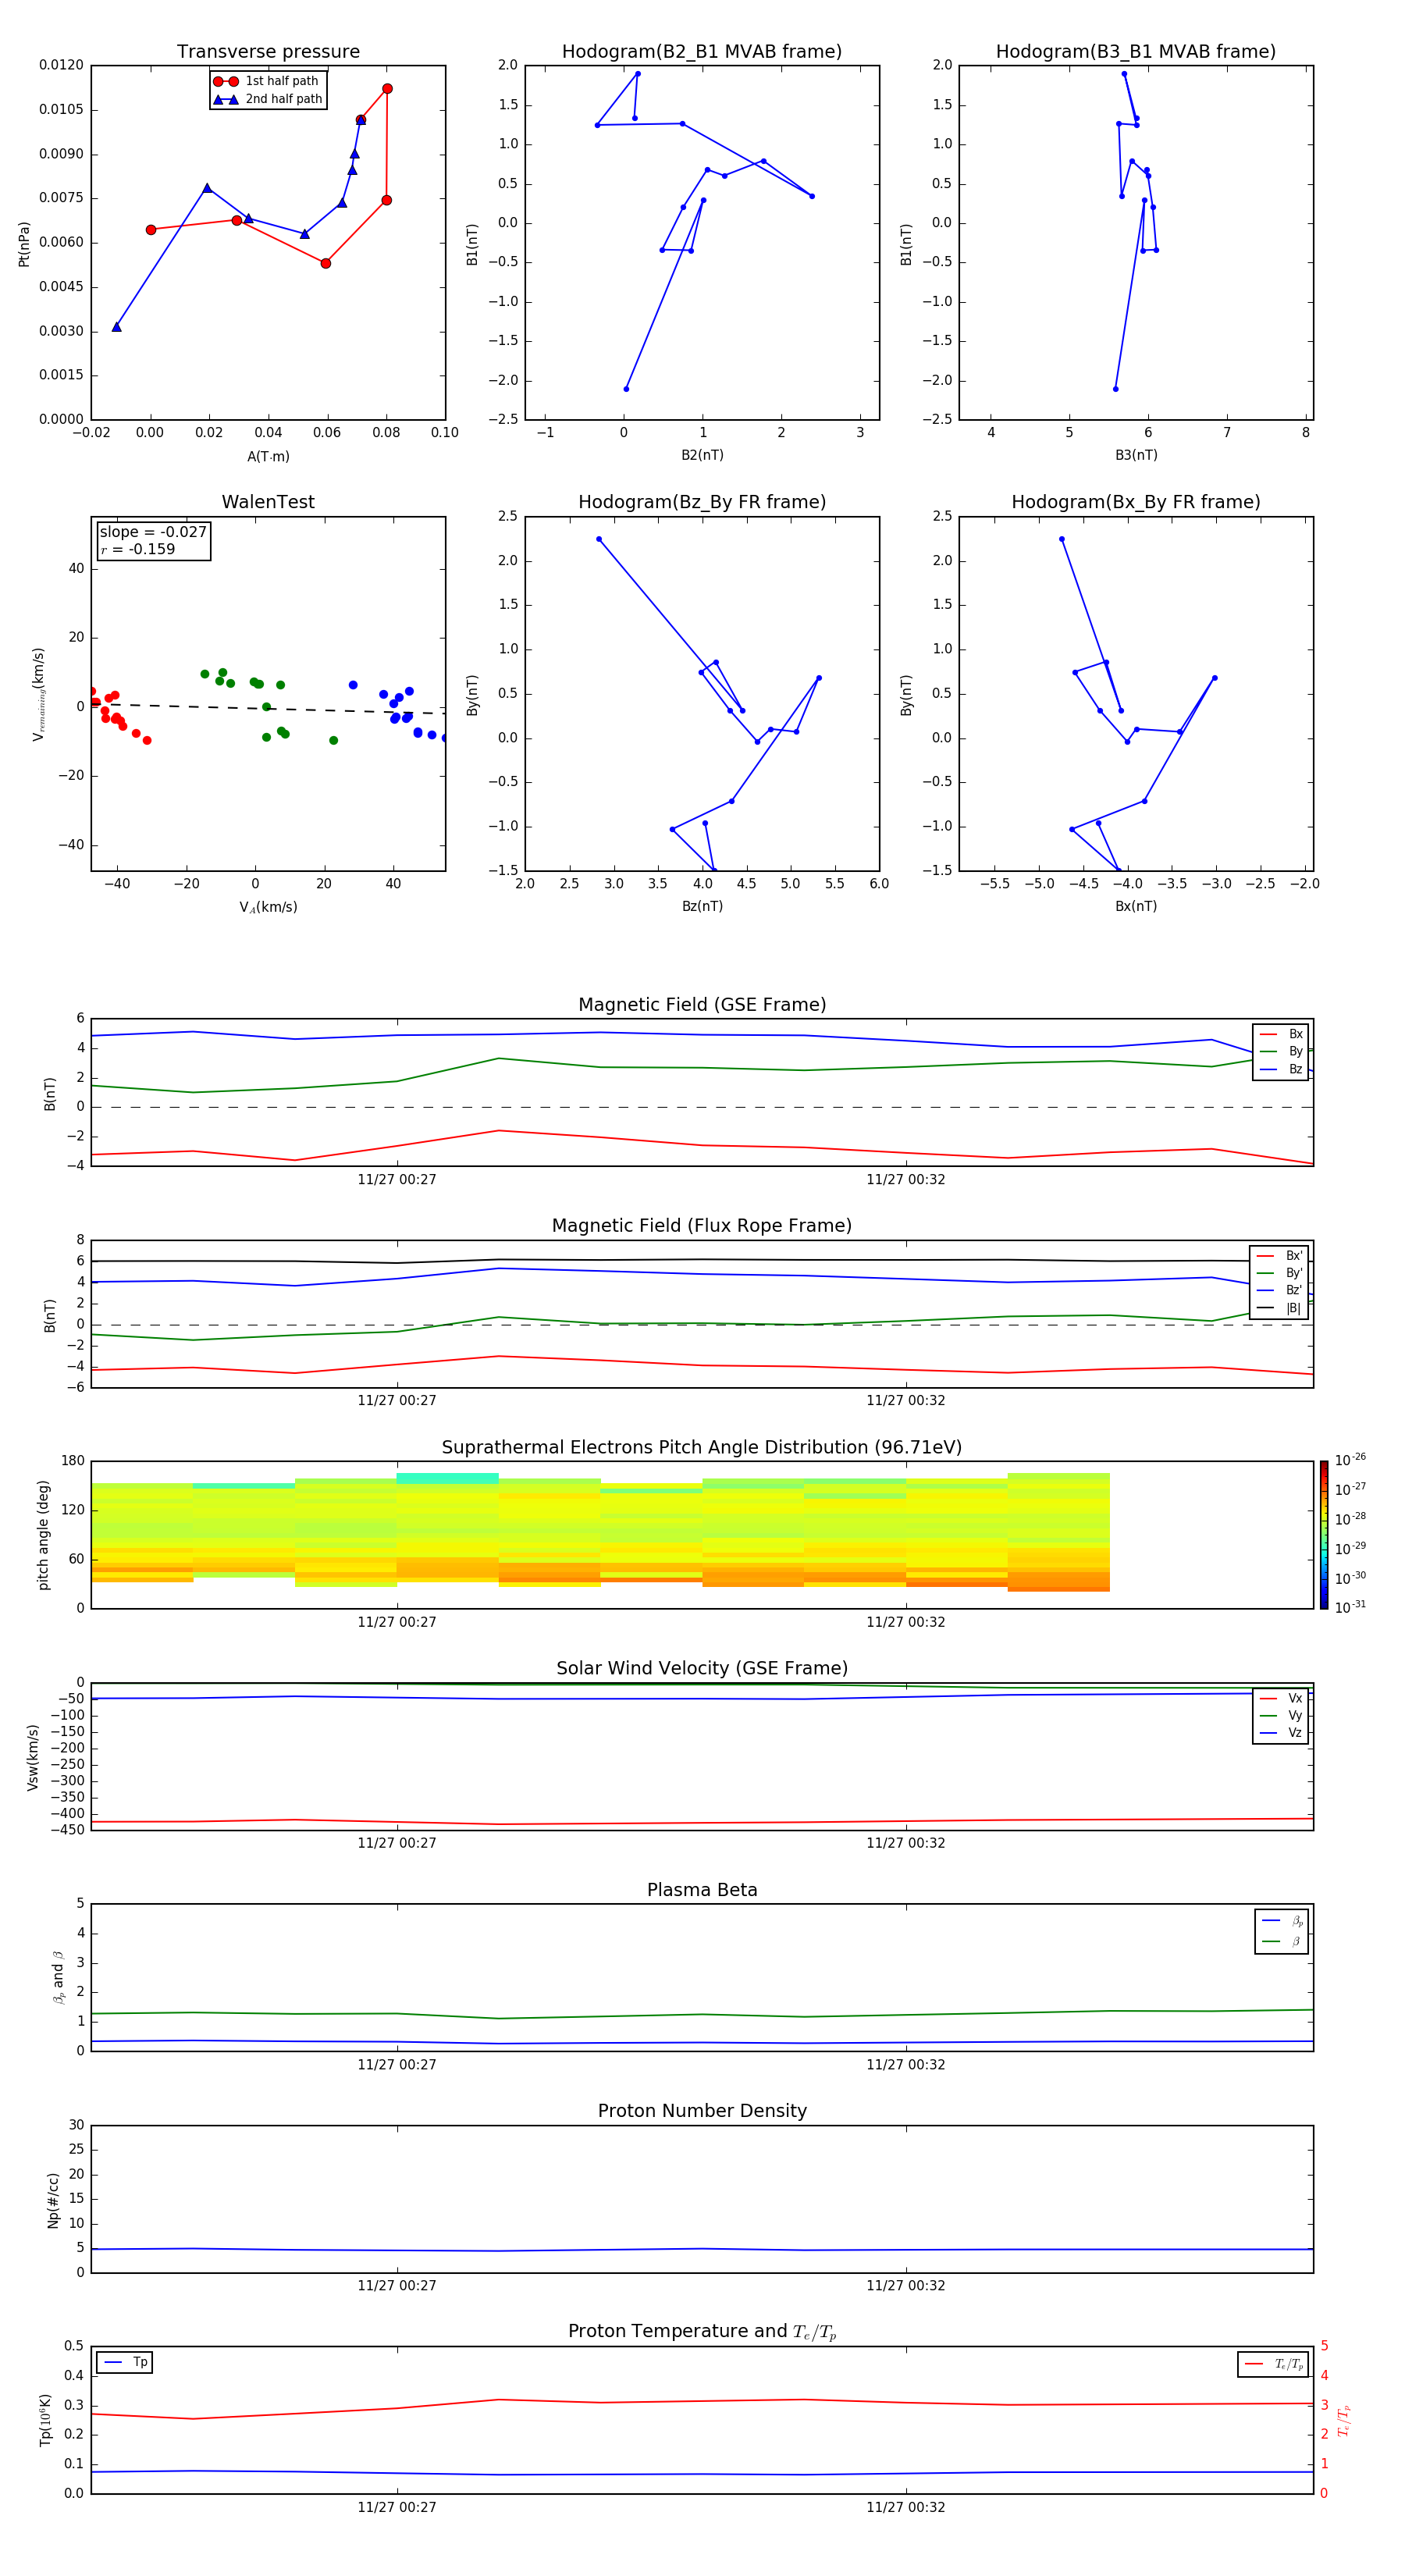Click the βp legend entry in Plasma Beta
Viewport: 1405px width, 2576px height.
(1282, 1921)
